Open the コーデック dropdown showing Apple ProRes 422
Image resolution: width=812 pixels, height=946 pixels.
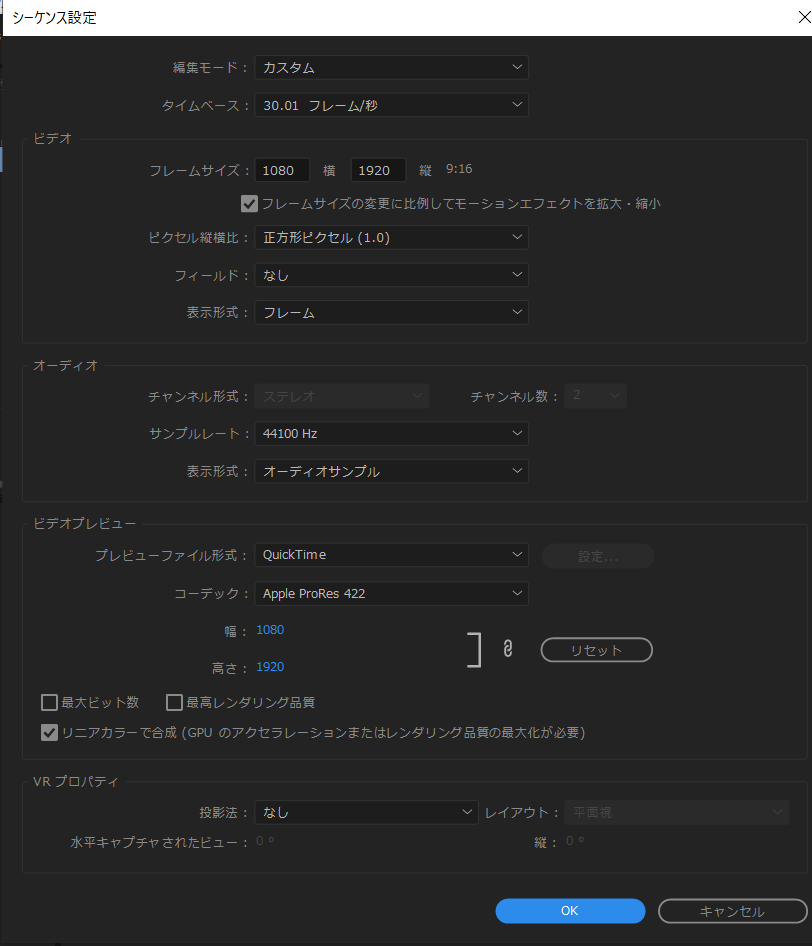391,593
